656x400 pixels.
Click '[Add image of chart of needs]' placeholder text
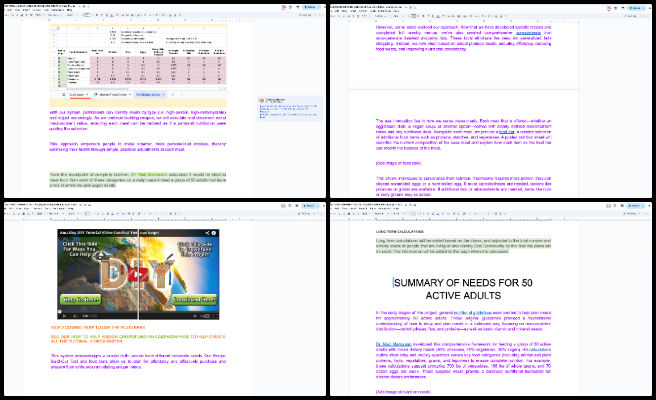(403, 392)
